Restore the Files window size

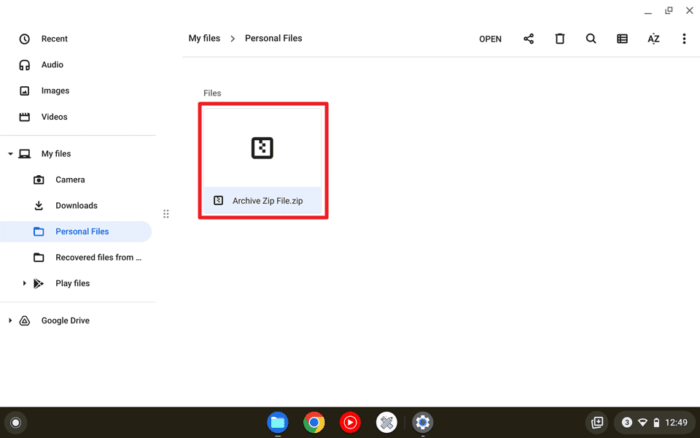point(669,11)
